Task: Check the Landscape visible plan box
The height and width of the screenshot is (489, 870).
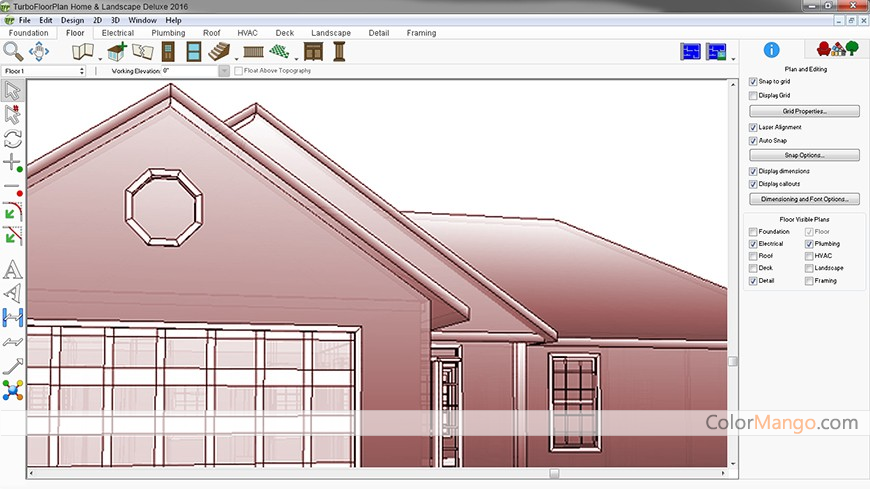Action: [x=809, y=268]
